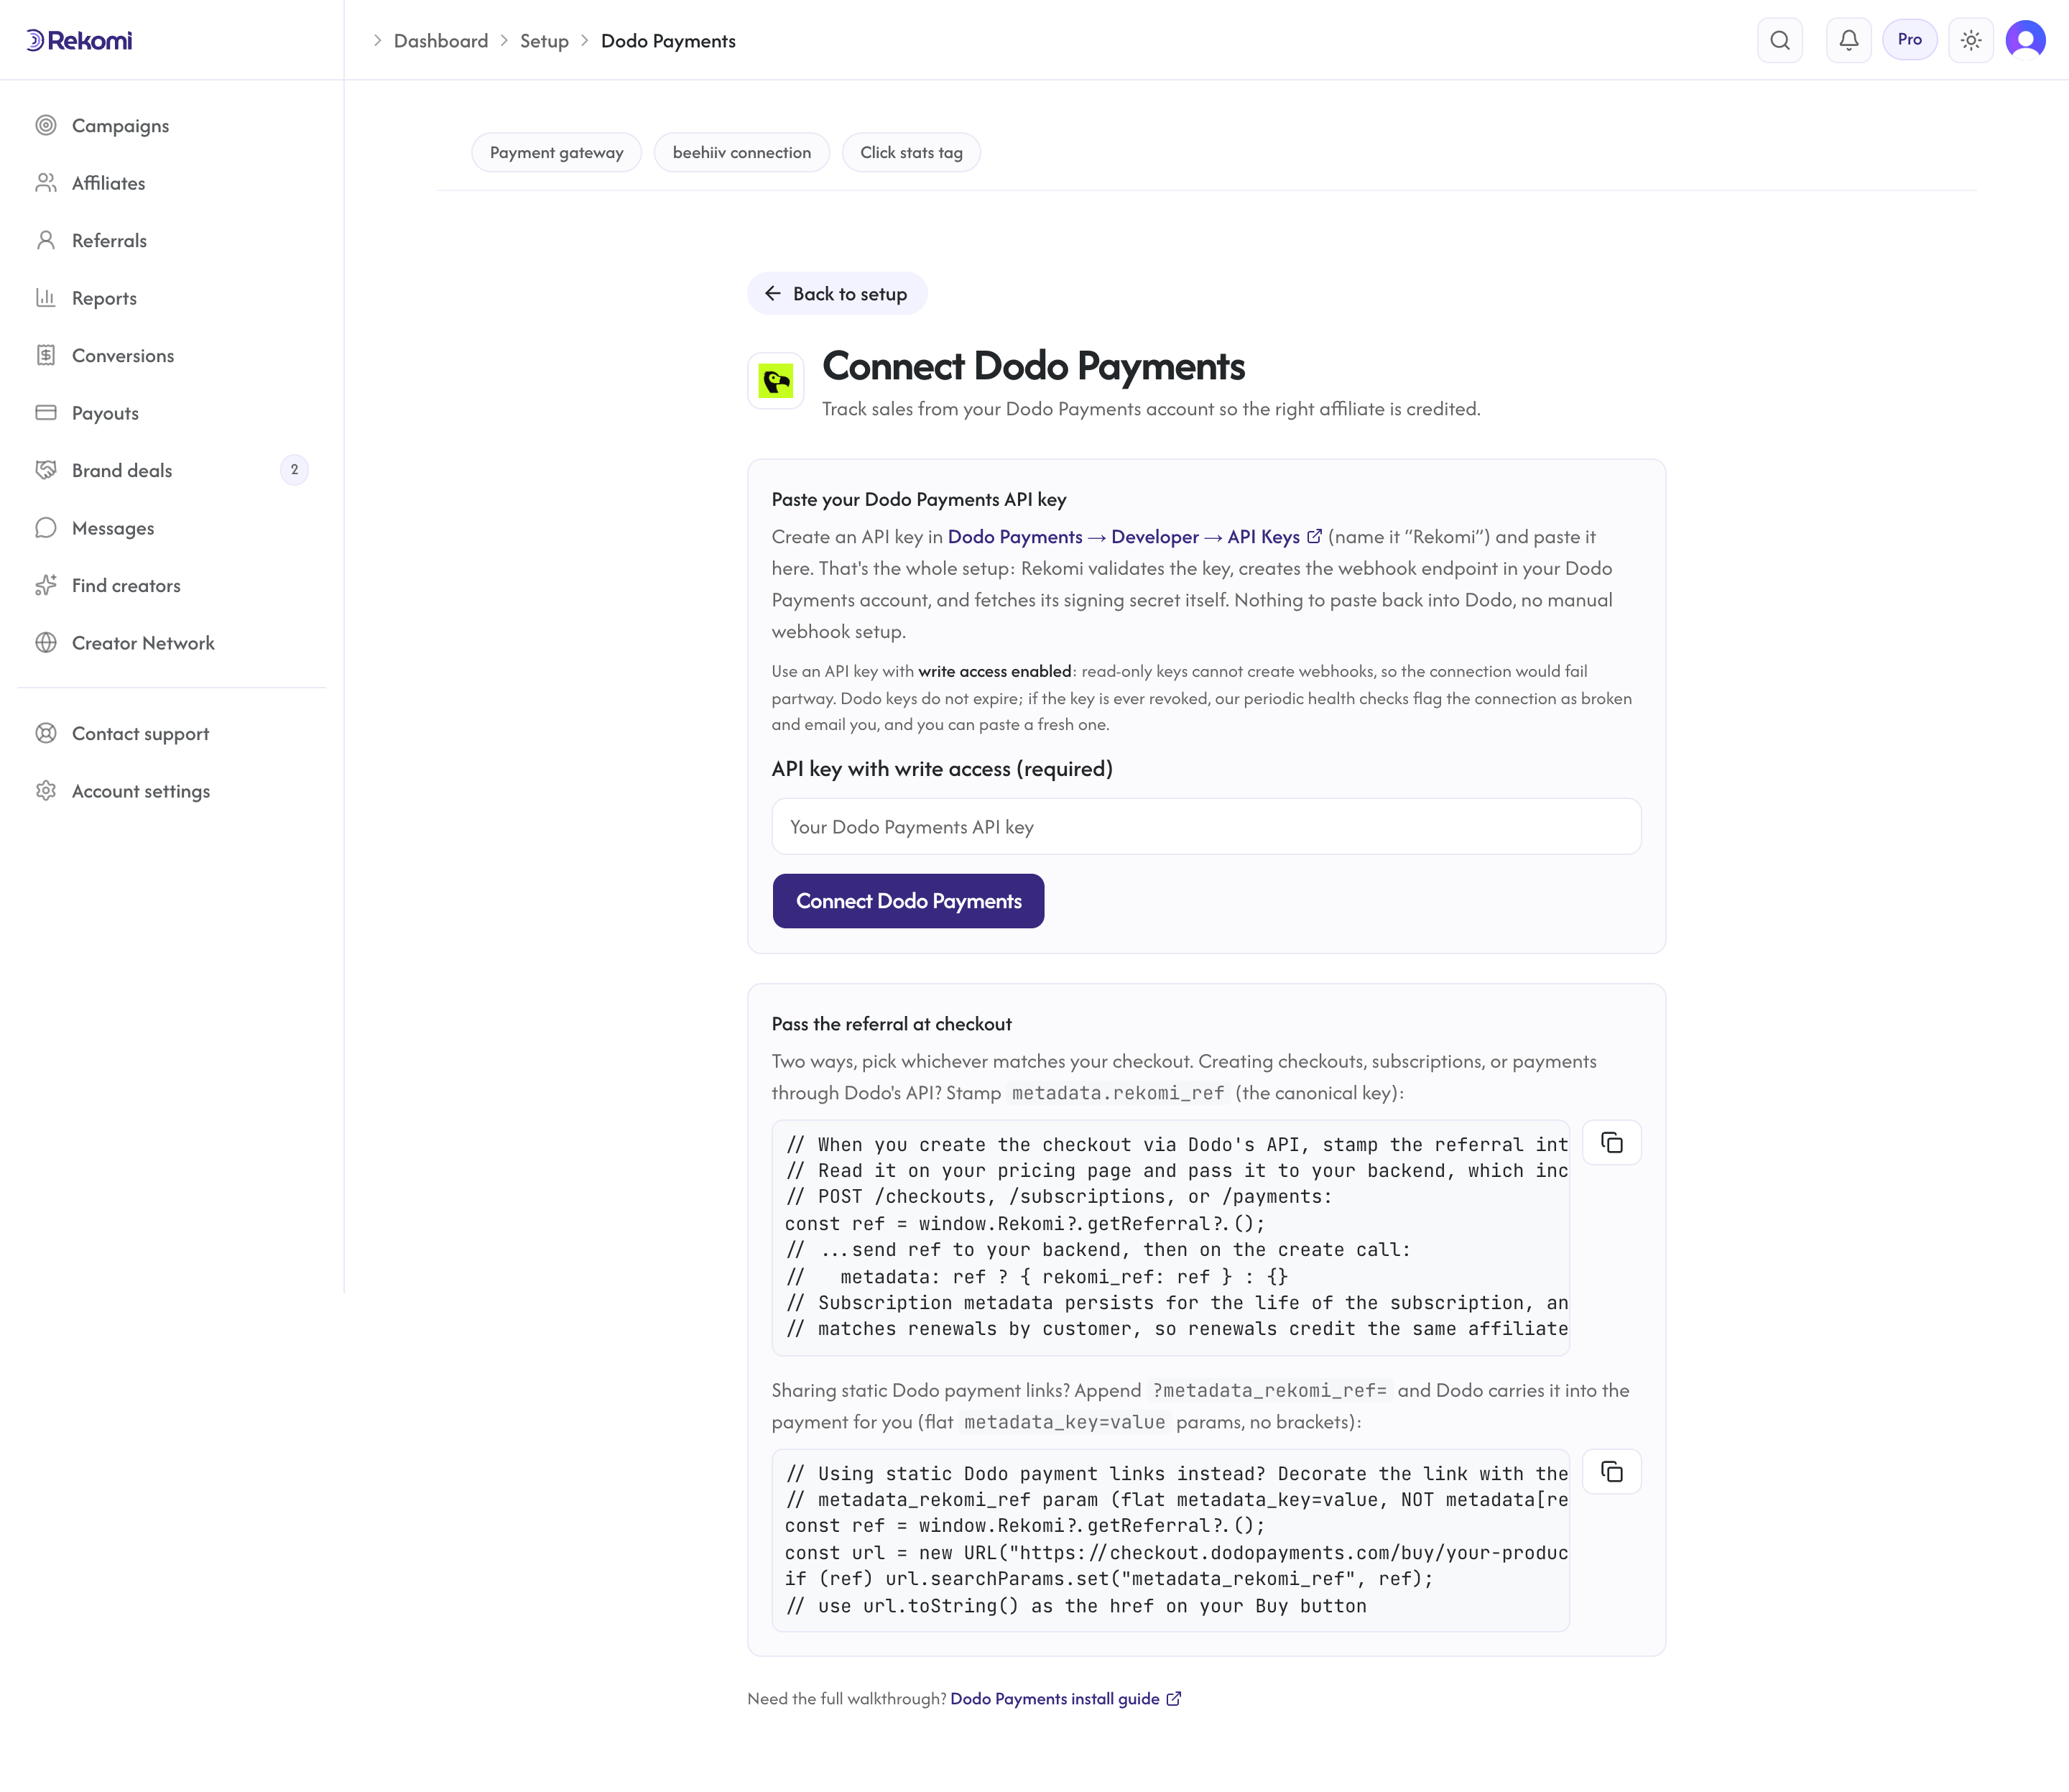The image size is (2069, 1792).
Task: Open the user avatar menu
Action: [x=2025, y=40]
